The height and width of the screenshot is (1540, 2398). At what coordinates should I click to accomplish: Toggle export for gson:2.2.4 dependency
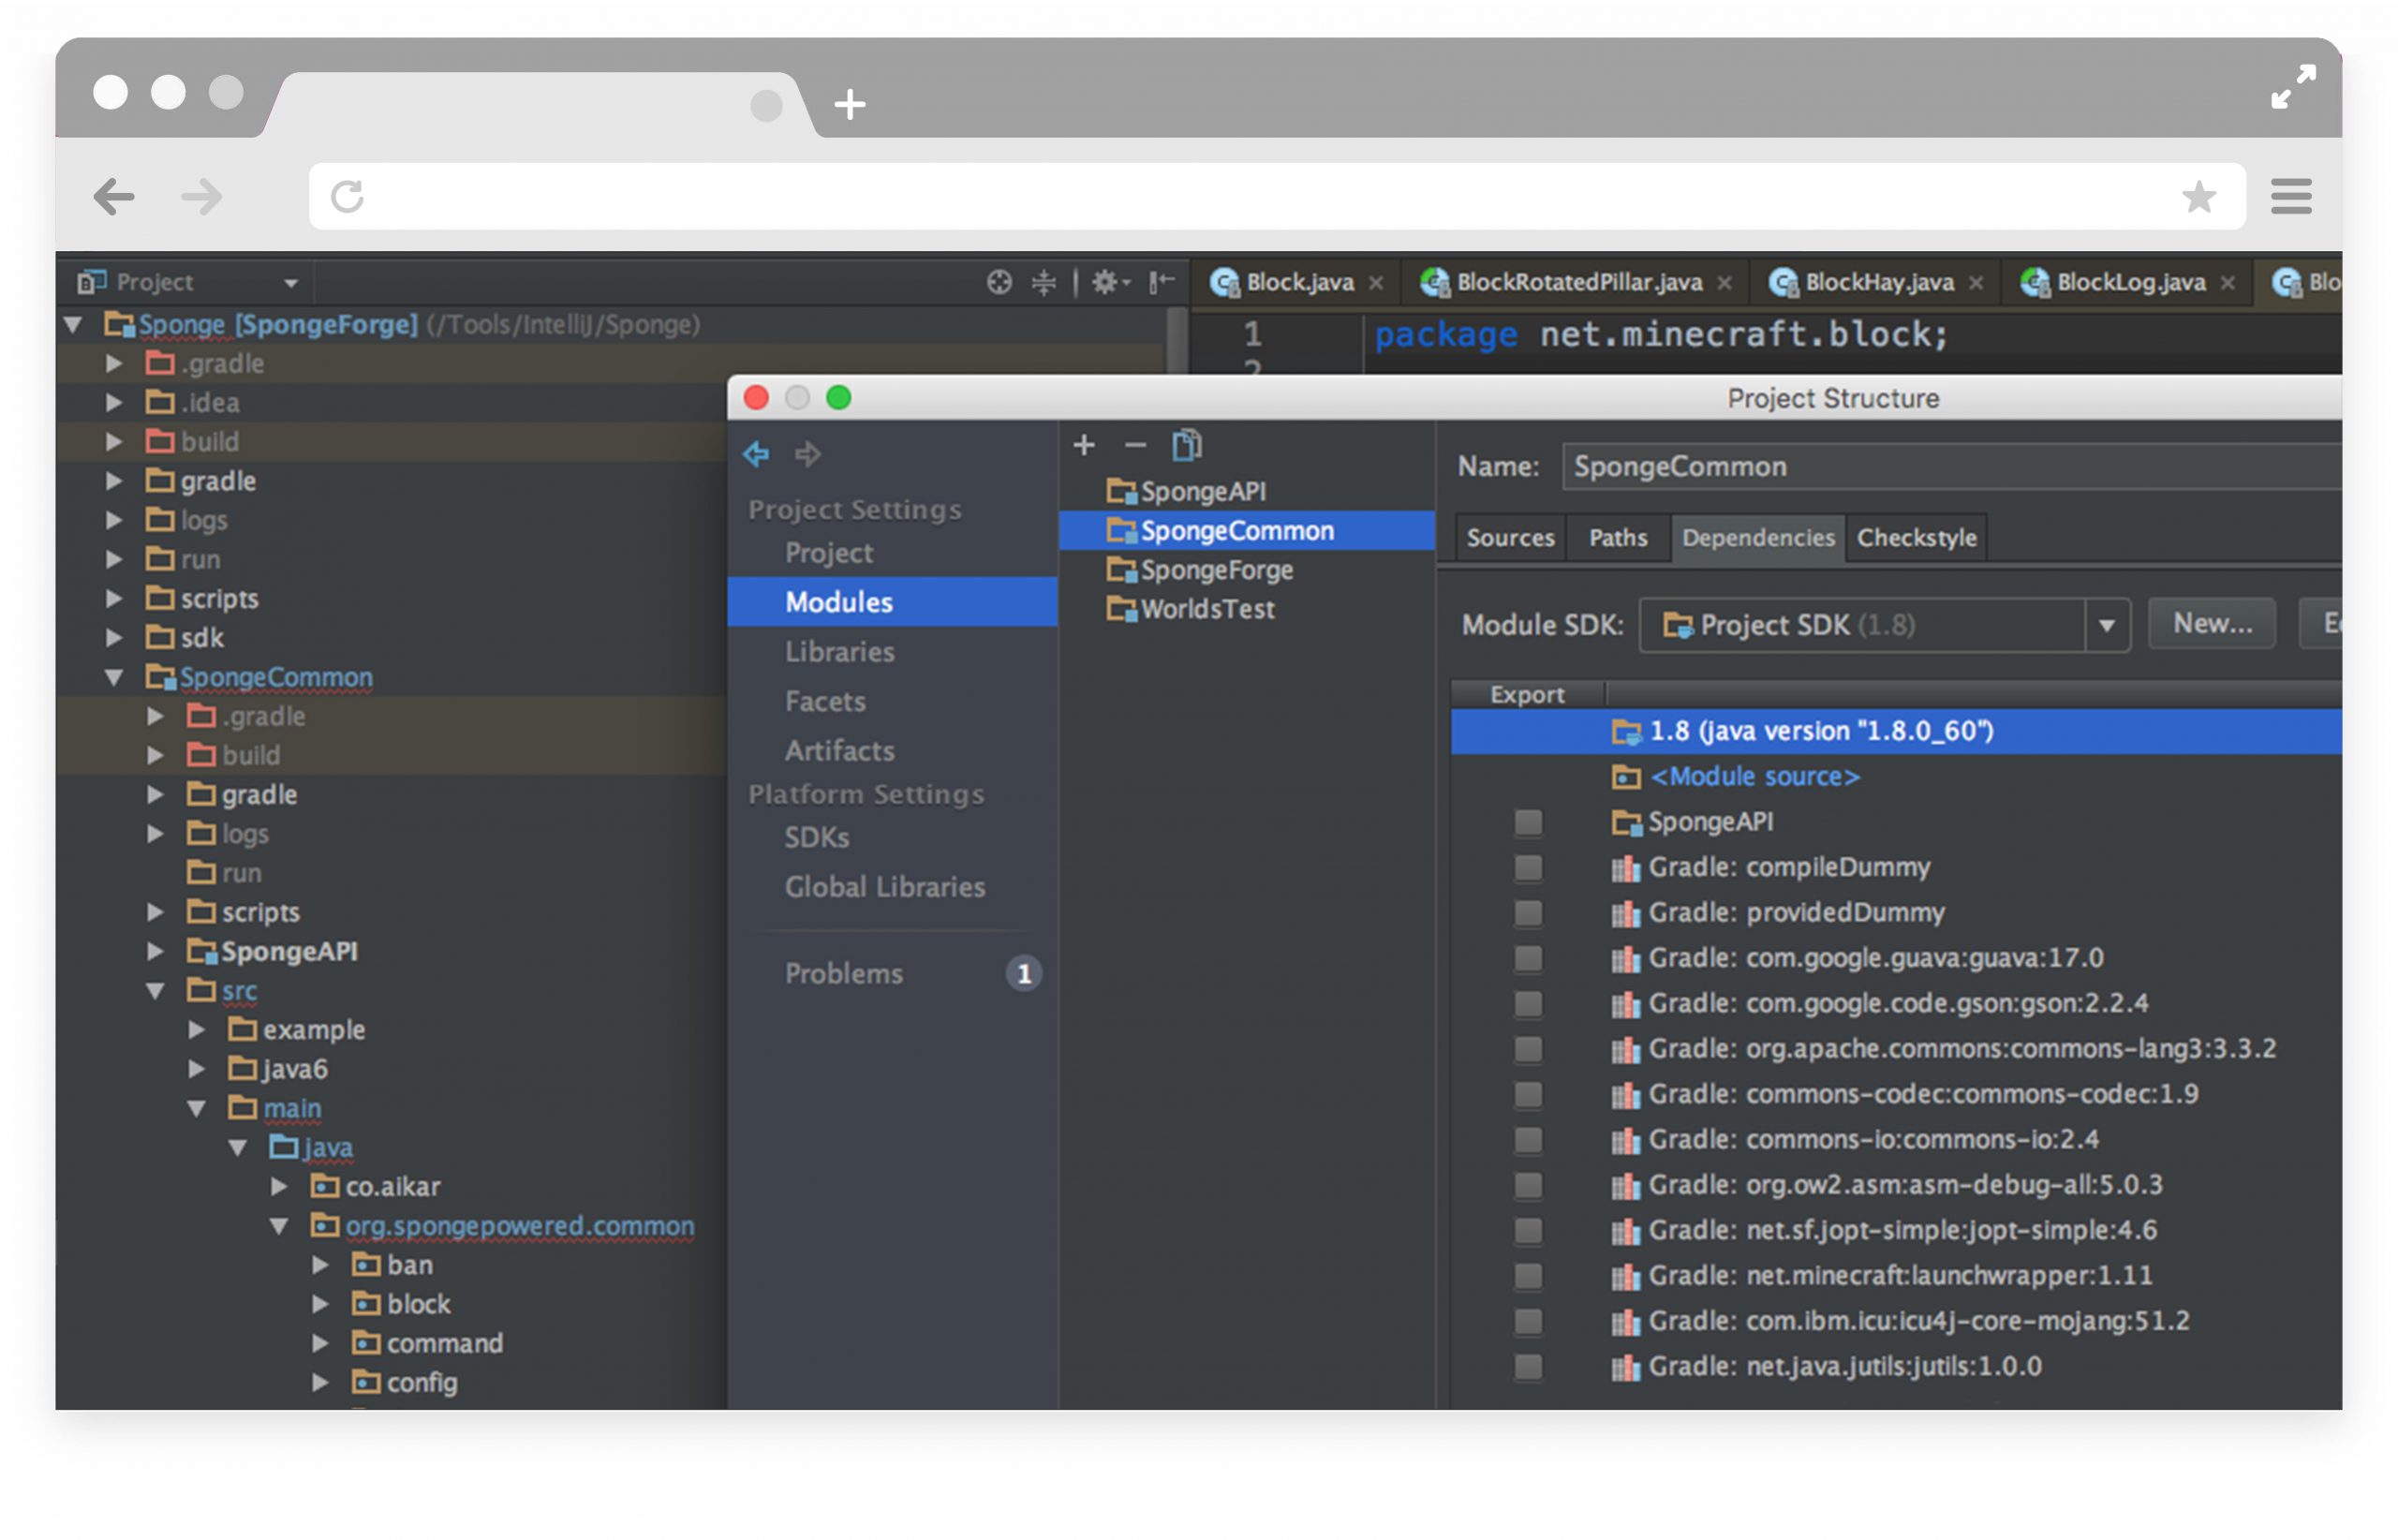(1528, 1004)
